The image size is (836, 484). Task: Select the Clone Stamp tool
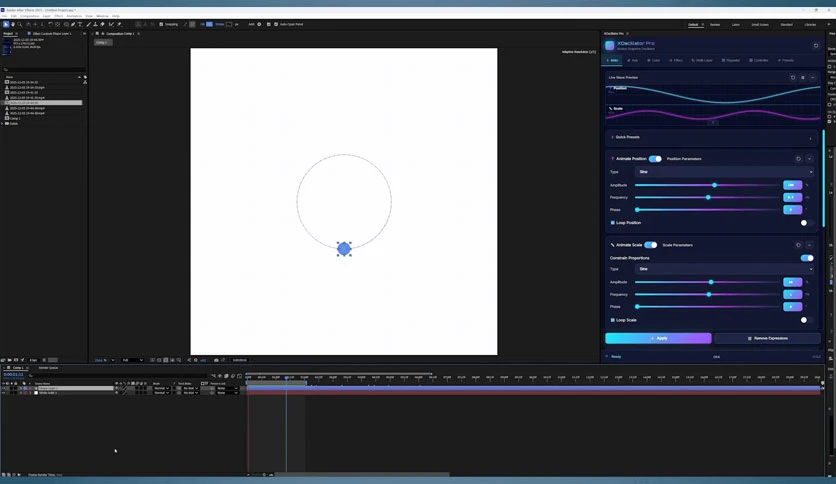click(95, 24)
